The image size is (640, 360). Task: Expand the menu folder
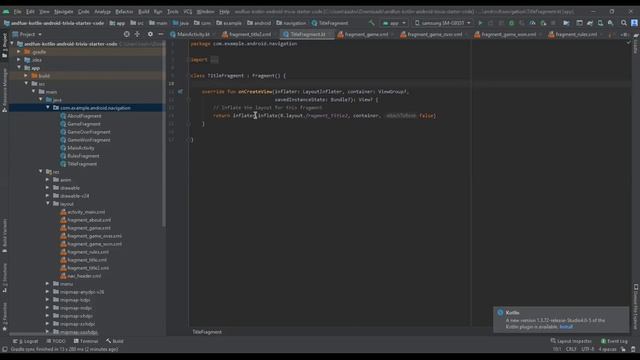[48, 283]
